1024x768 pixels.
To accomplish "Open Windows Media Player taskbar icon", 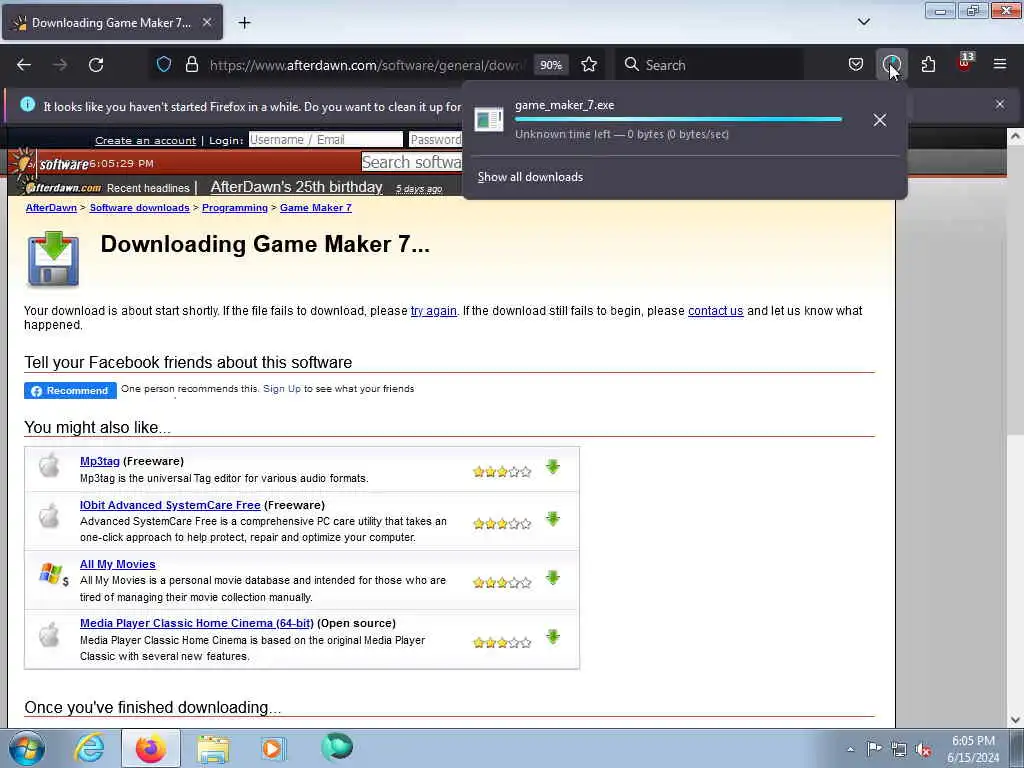I will (x=272, y=748).
